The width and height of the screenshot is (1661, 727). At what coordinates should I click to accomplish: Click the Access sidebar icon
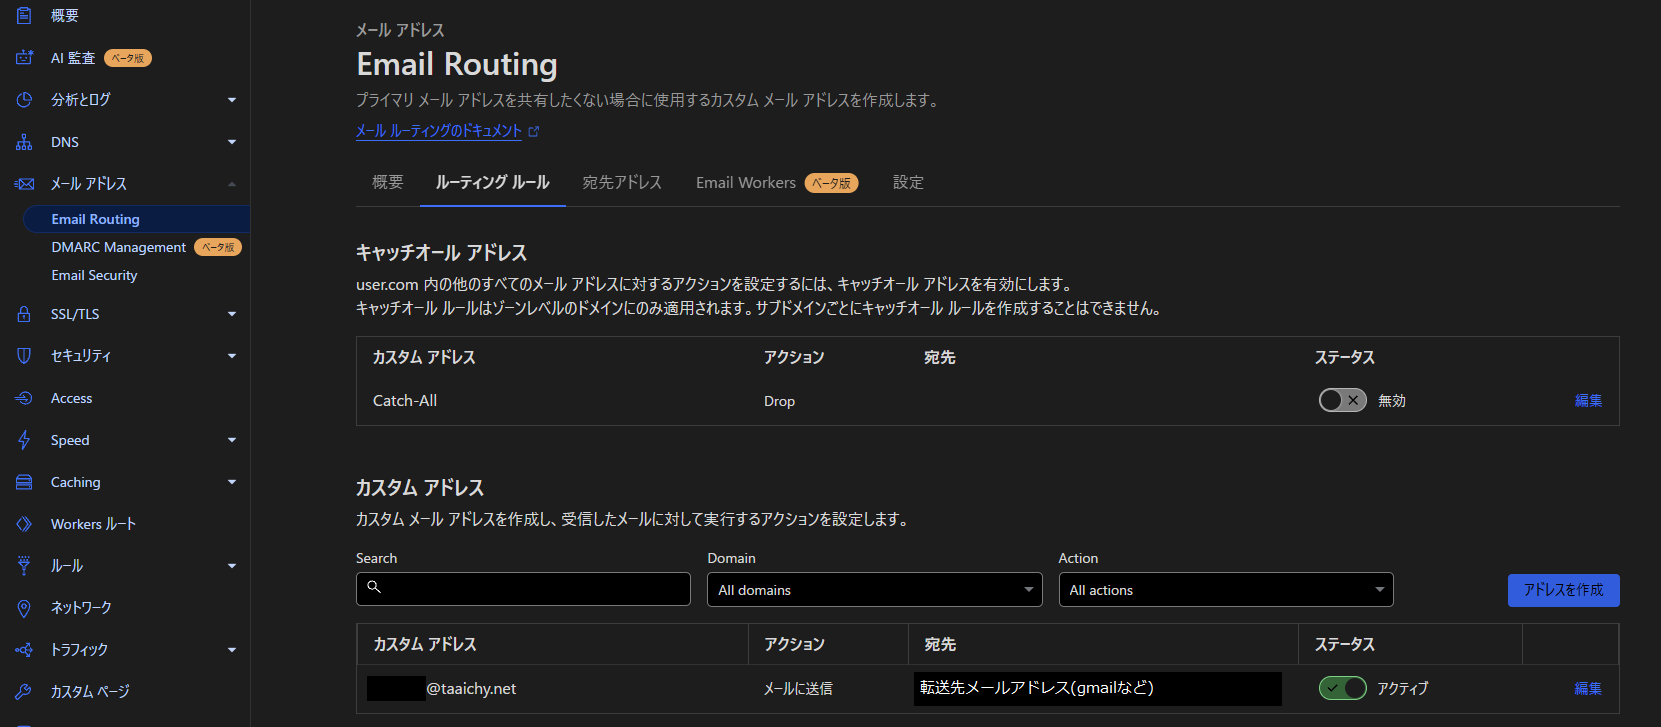[24, 398]
